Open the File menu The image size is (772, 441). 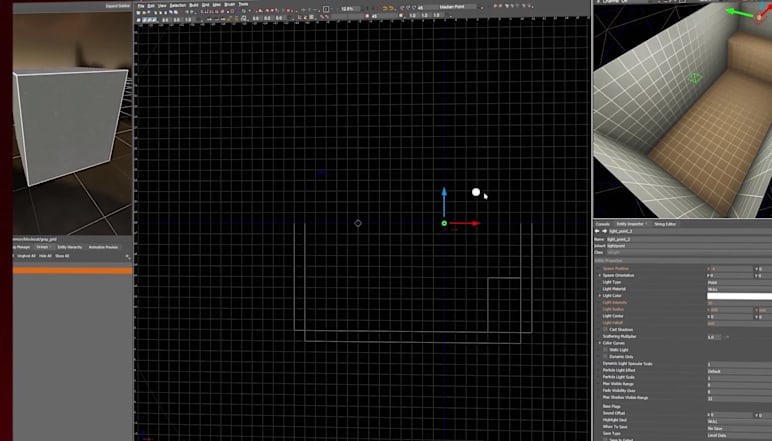(141, 5)
